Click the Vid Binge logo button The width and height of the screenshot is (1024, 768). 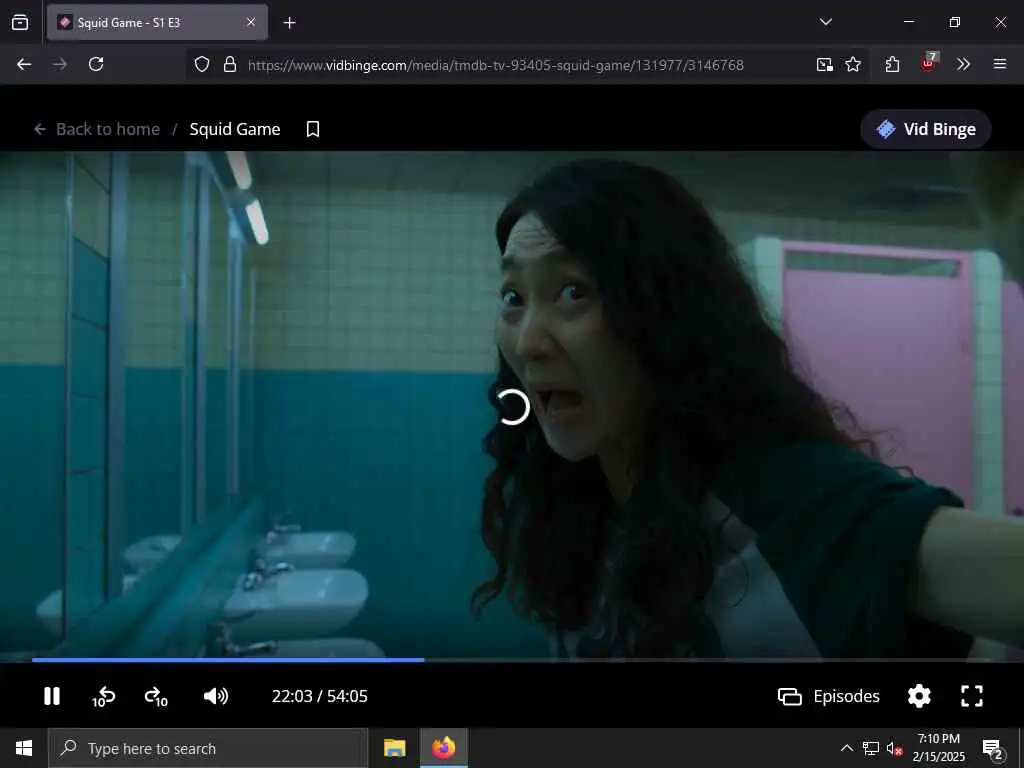coord(926,129)
